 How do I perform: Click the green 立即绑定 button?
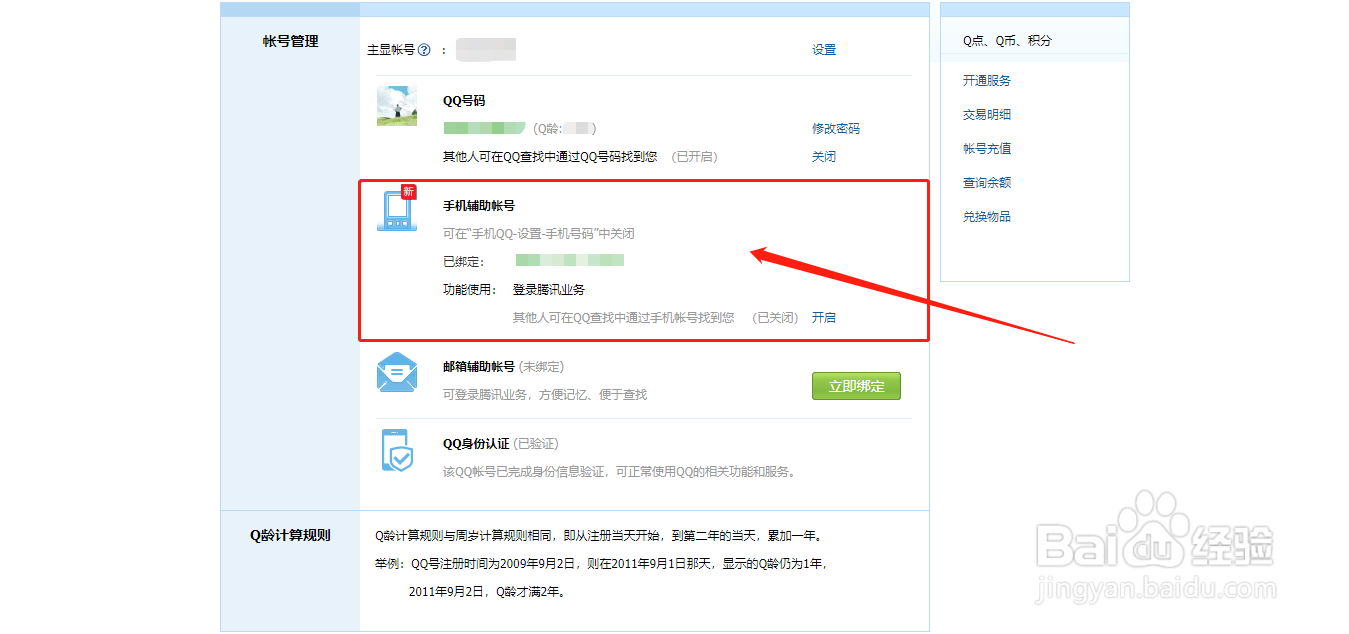tap(856, 386)
